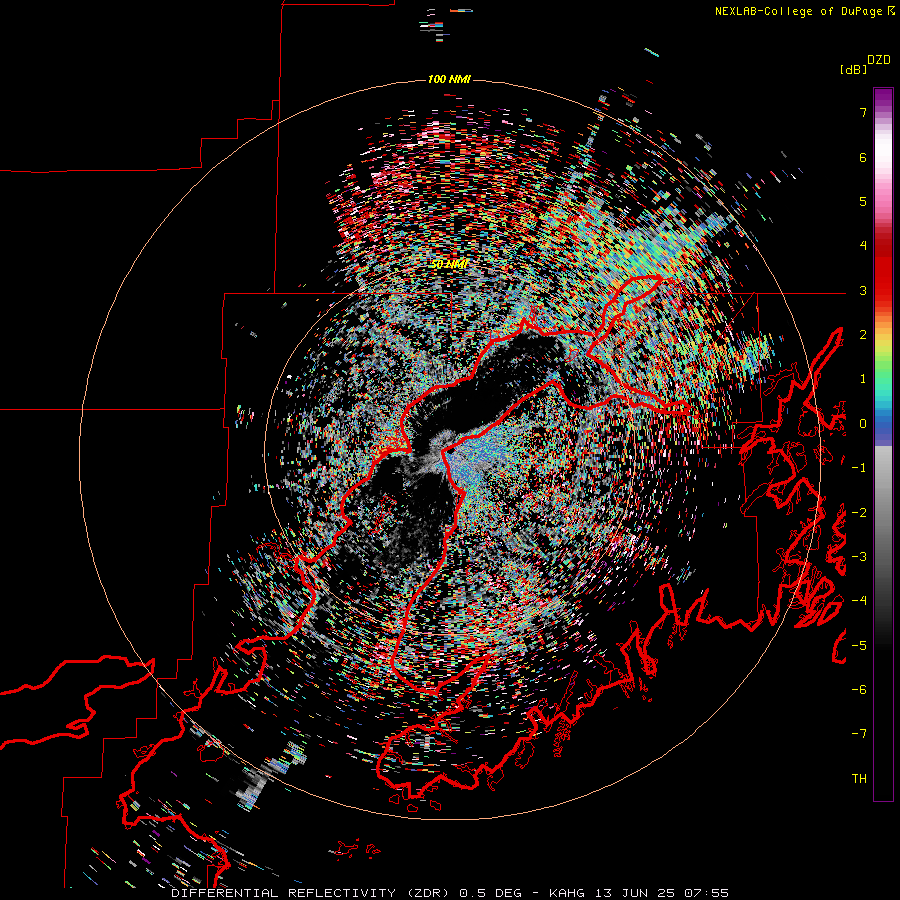The width and height of the screenshot is (900, 900).
Task: Click the -4 value on the color scale
Action: 859,601
